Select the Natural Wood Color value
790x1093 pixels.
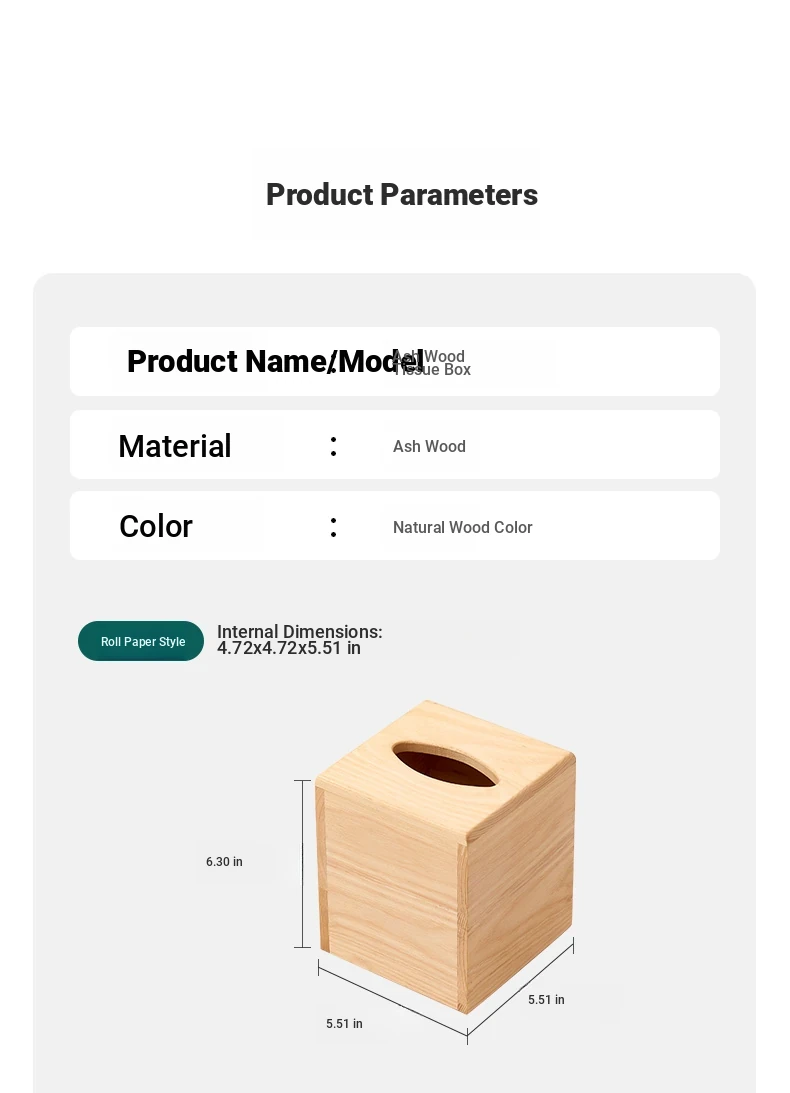coord(462,527)
